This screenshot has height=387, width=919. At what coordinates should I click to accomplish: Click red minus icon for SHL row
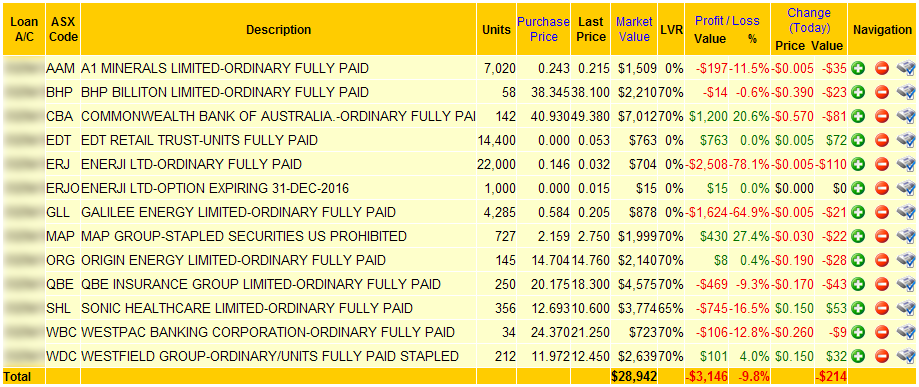click(882, 309)
